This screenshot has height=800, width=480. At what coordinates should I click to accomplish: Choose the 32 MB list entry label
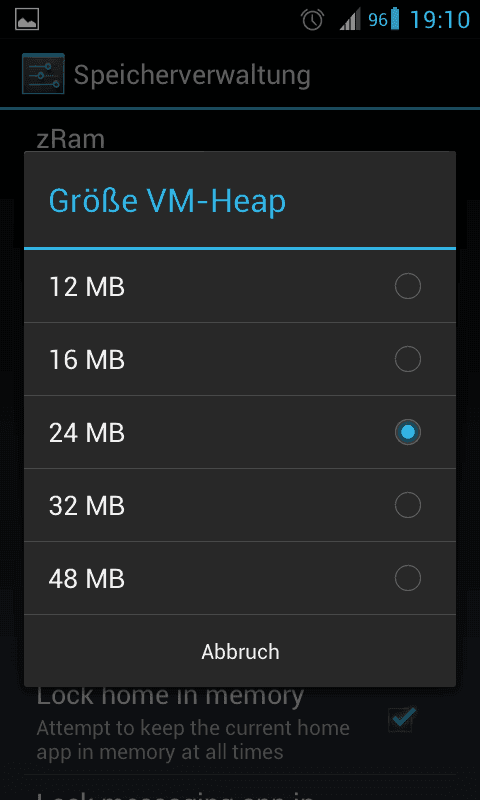[87, 506]
